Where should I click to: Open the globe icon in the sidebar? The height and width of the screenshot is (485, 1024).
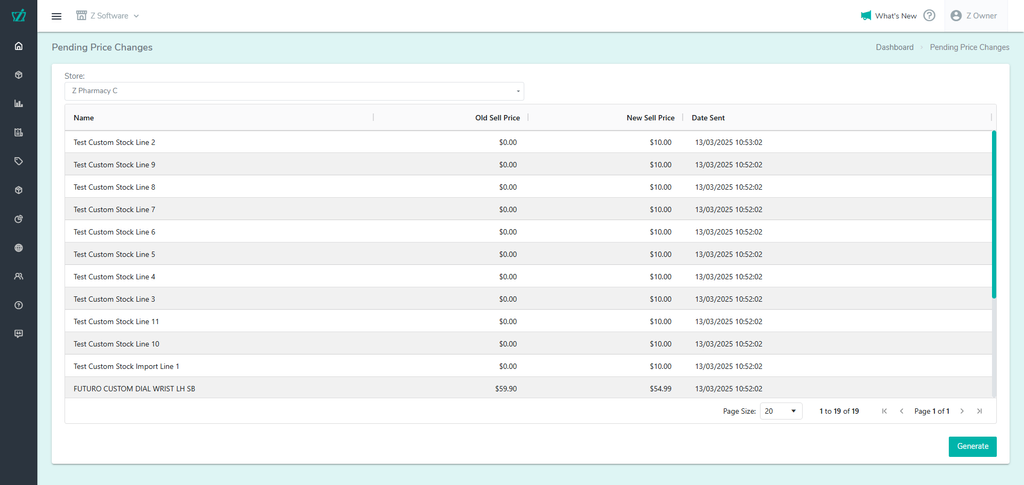[x=18, y=247]
